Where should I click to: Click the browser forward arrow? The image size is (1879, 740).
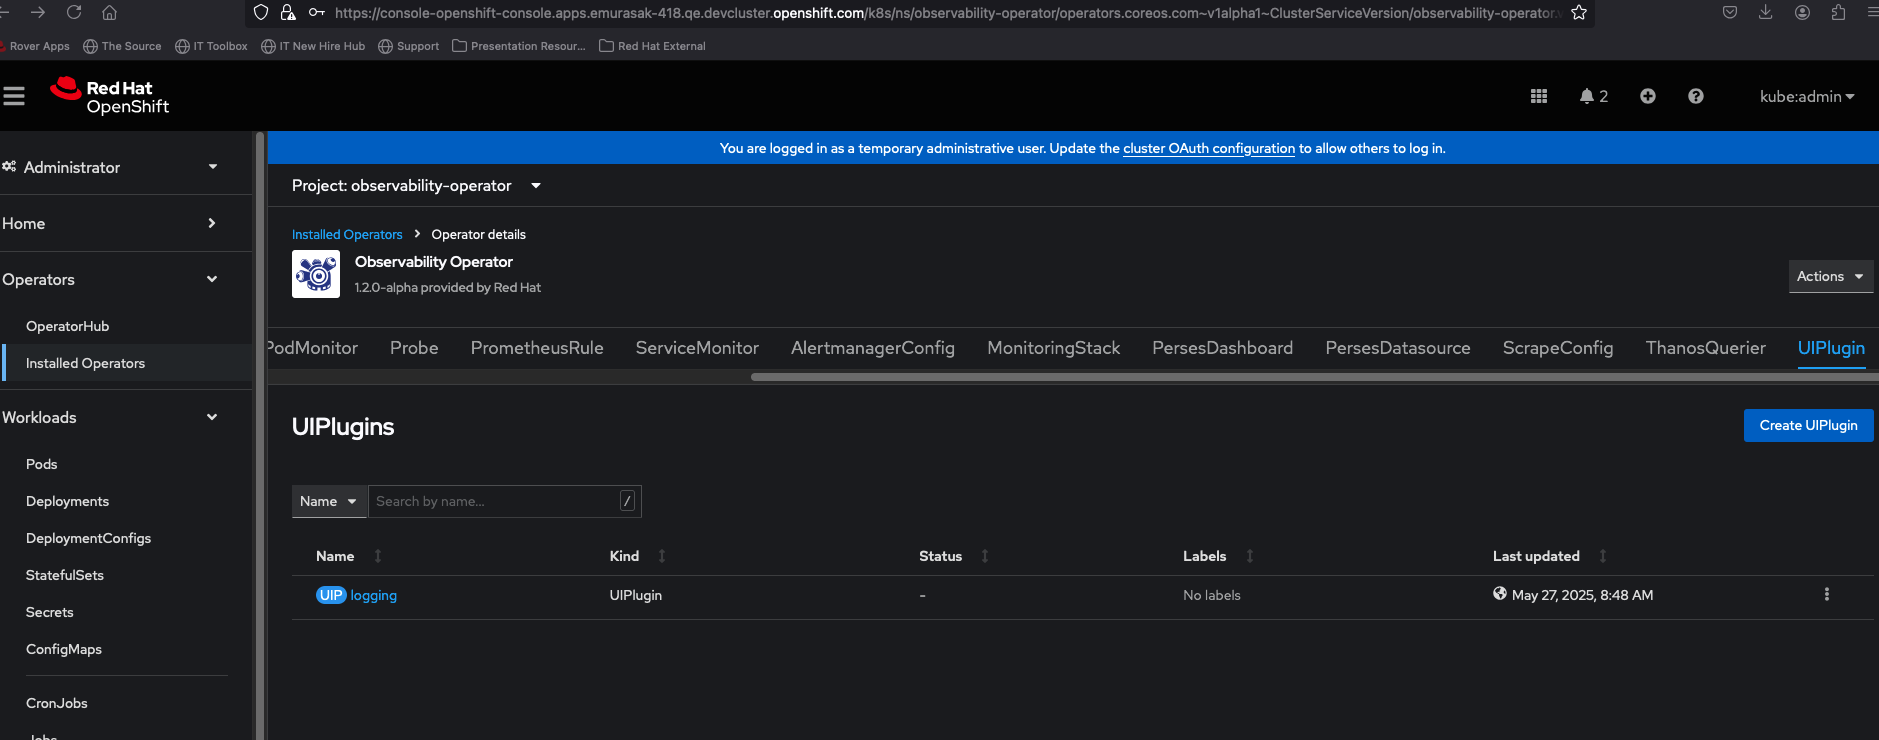click(x=38, y=12)
